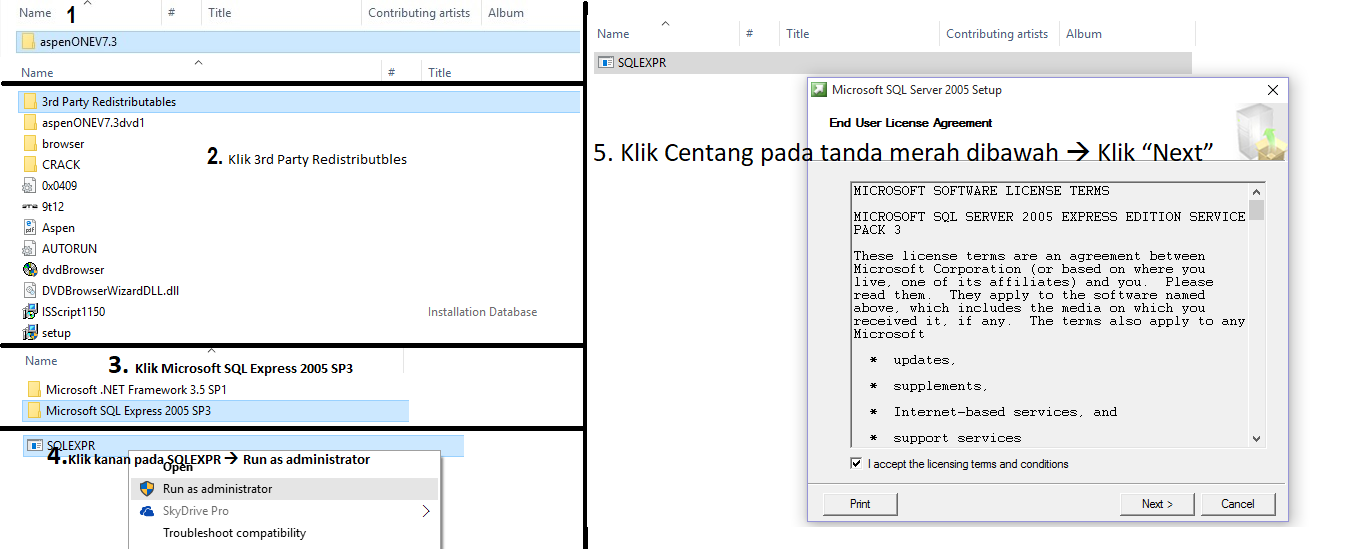Select the Aspen PDF file icon
The height and width of the screenshot is (549, 1350).
click(30, 228)
